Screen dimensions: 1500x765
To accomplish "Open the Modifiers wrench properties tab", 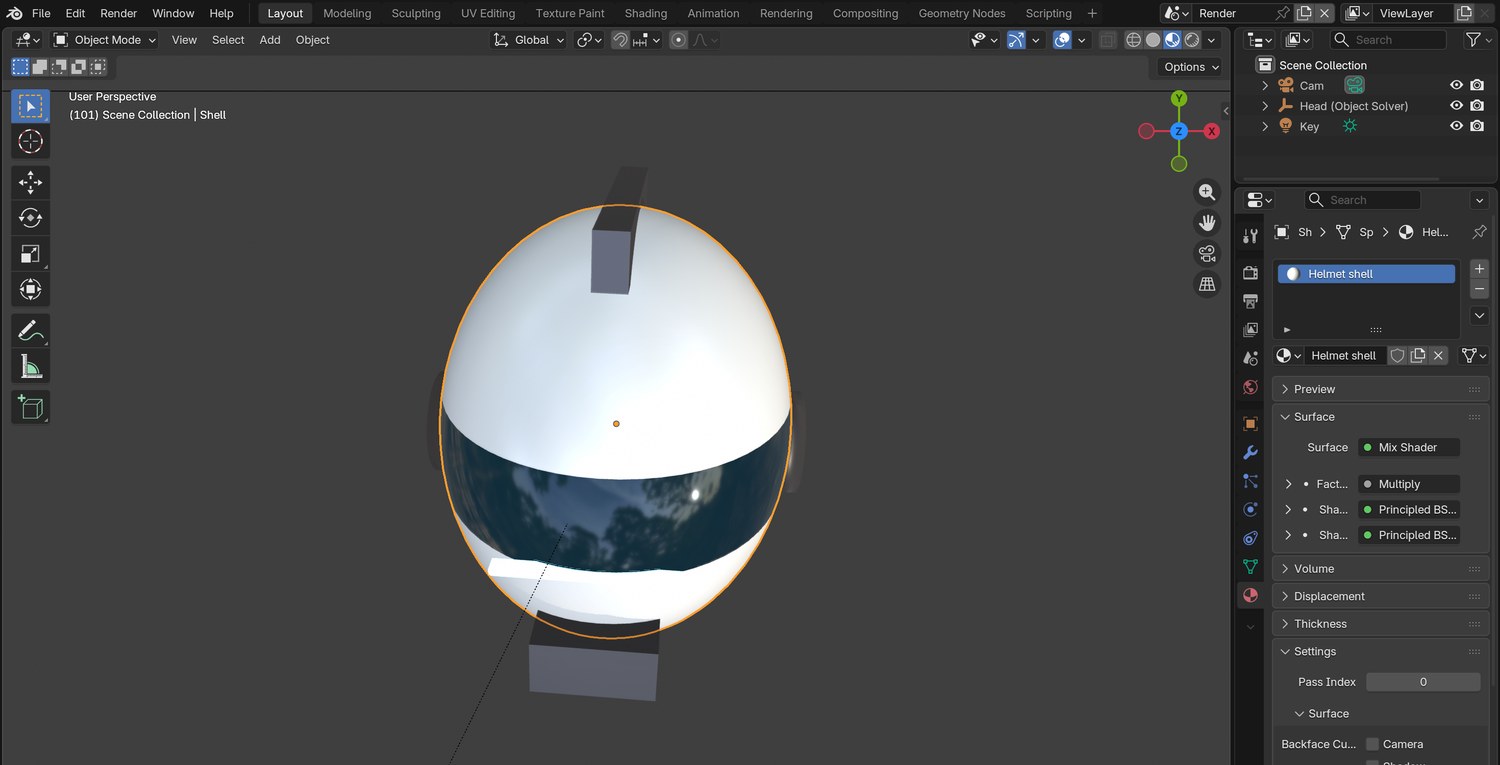I will tap(1250, 453).
